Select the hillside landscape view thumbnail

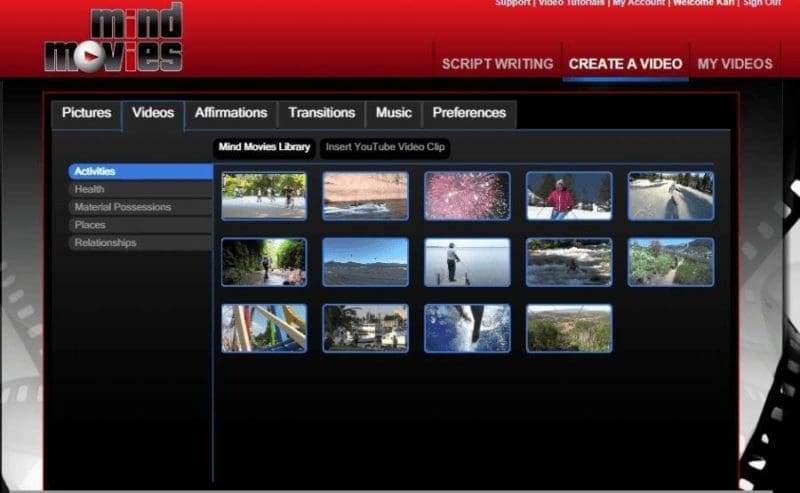(569, 328)
